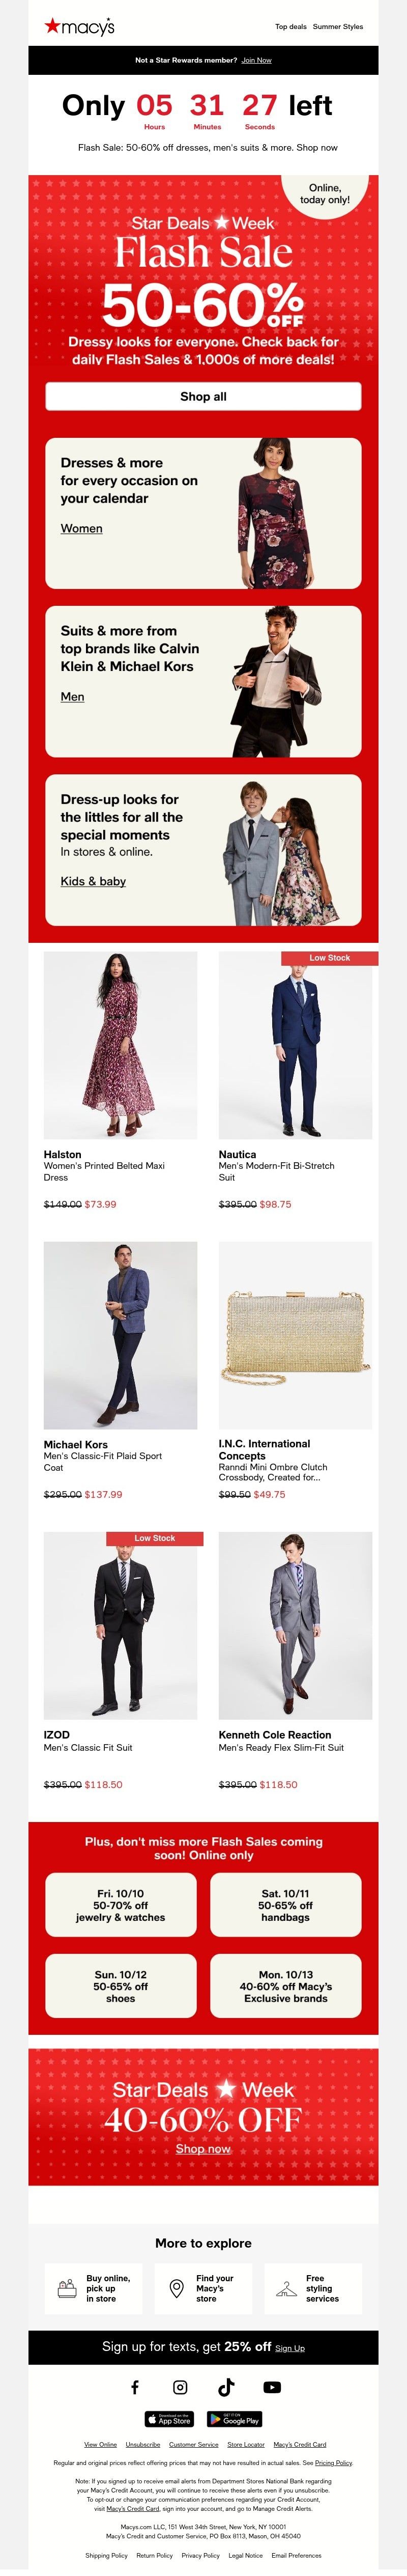The image size is (407, 2576).
Task: Open the Instagram icon in footer
Action: [180, 2387]
